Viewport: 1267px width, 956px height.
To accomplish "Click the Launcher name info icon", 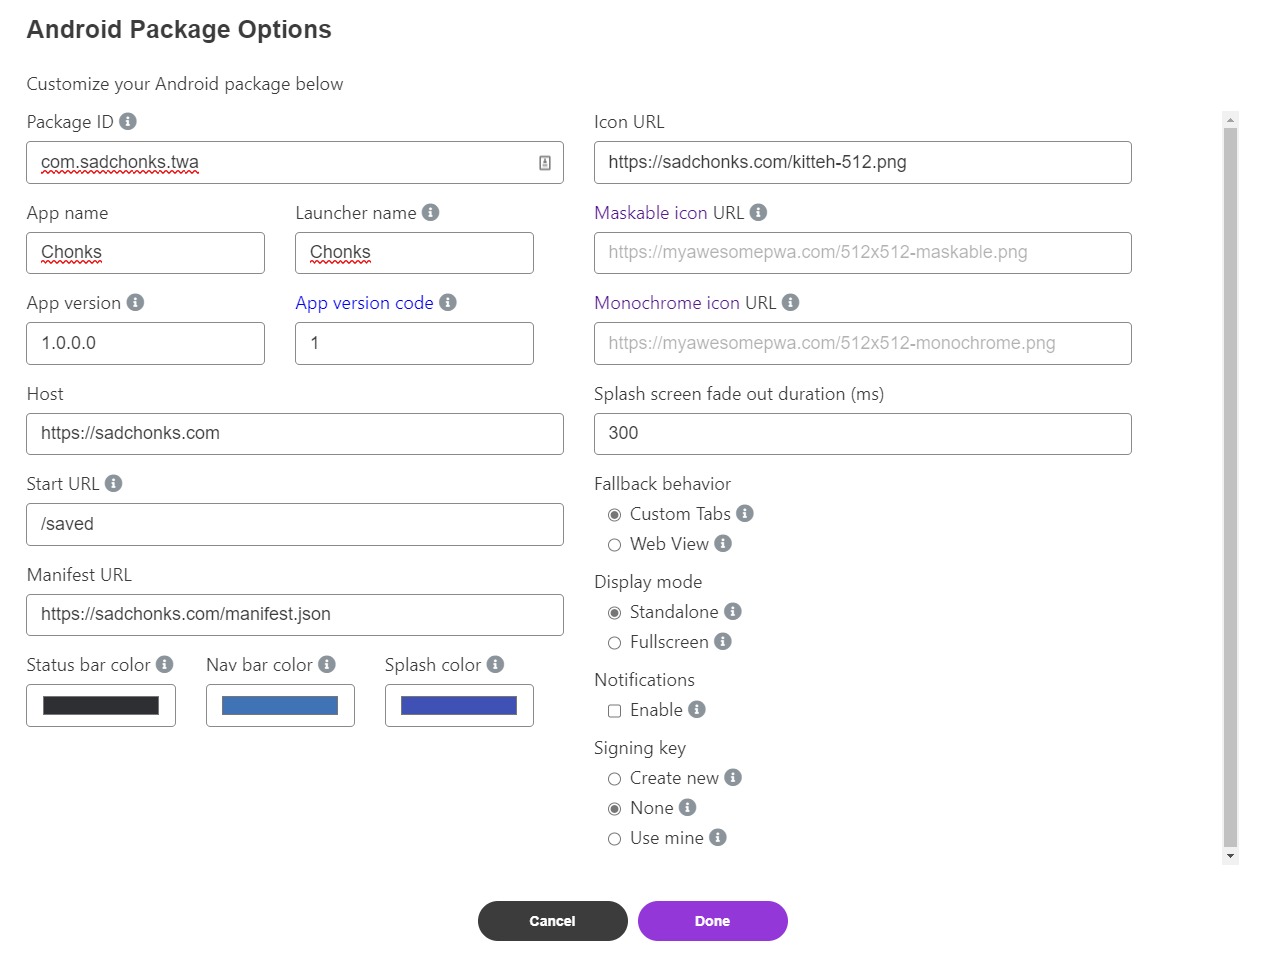I will pyautogui.click(x=430, y=212).
